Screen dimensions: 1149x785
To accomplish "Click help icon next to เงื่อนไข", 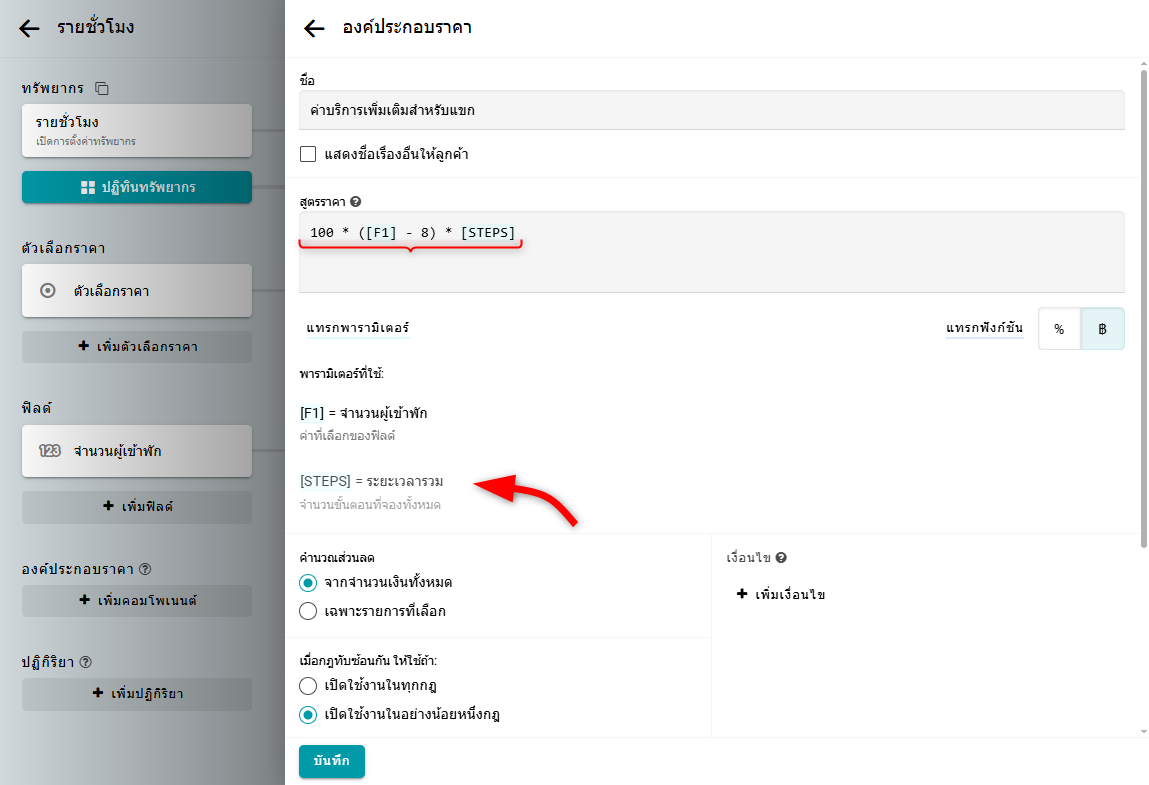I will pyautogui.click(x=781, y=557).
